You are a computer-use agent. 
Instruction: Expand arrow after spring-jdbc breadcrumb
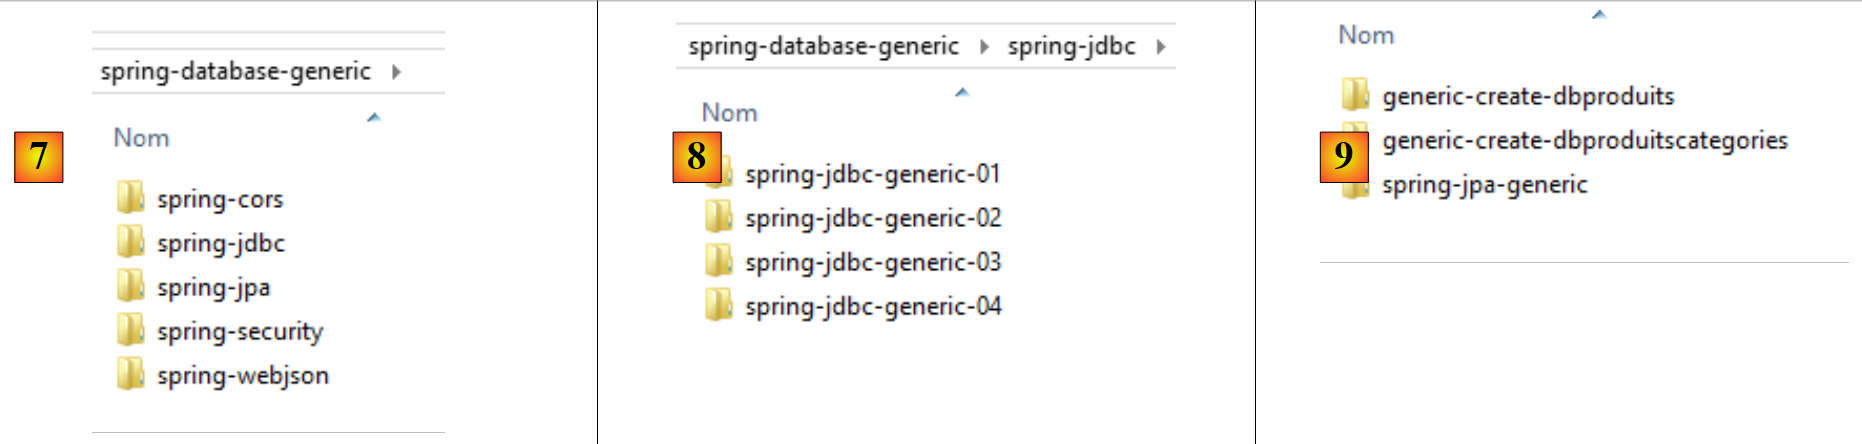(1161, 46)
